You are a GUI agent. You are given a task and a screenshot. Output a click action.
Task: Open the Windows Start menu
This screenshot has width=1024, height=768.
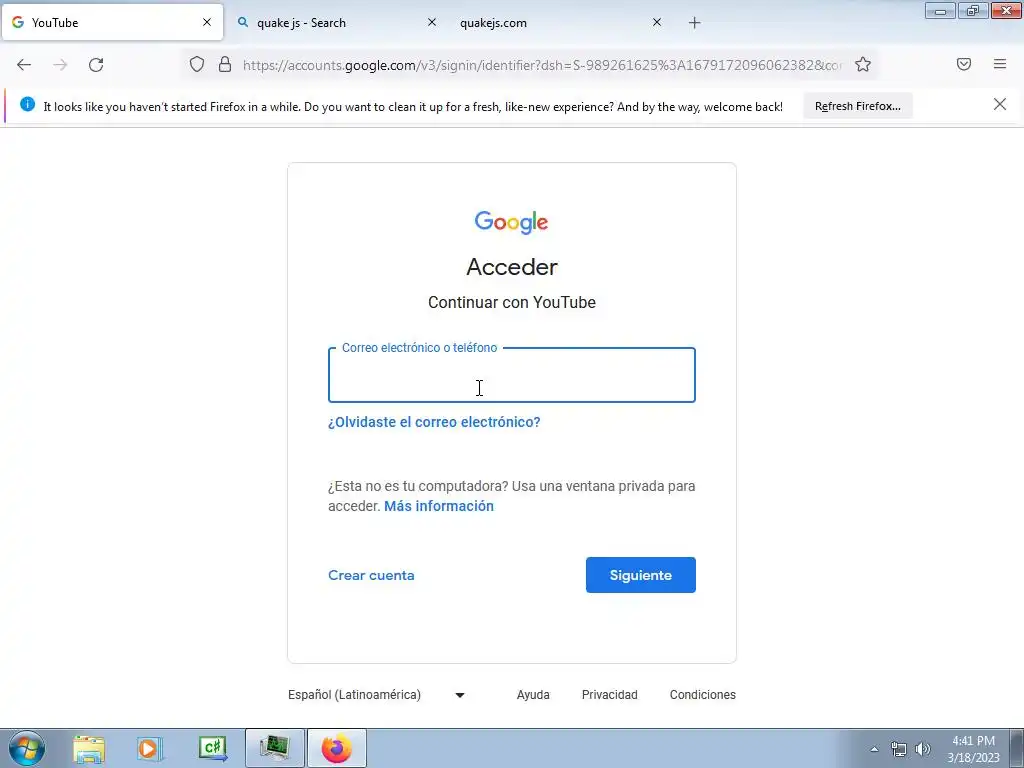(27, 748)
